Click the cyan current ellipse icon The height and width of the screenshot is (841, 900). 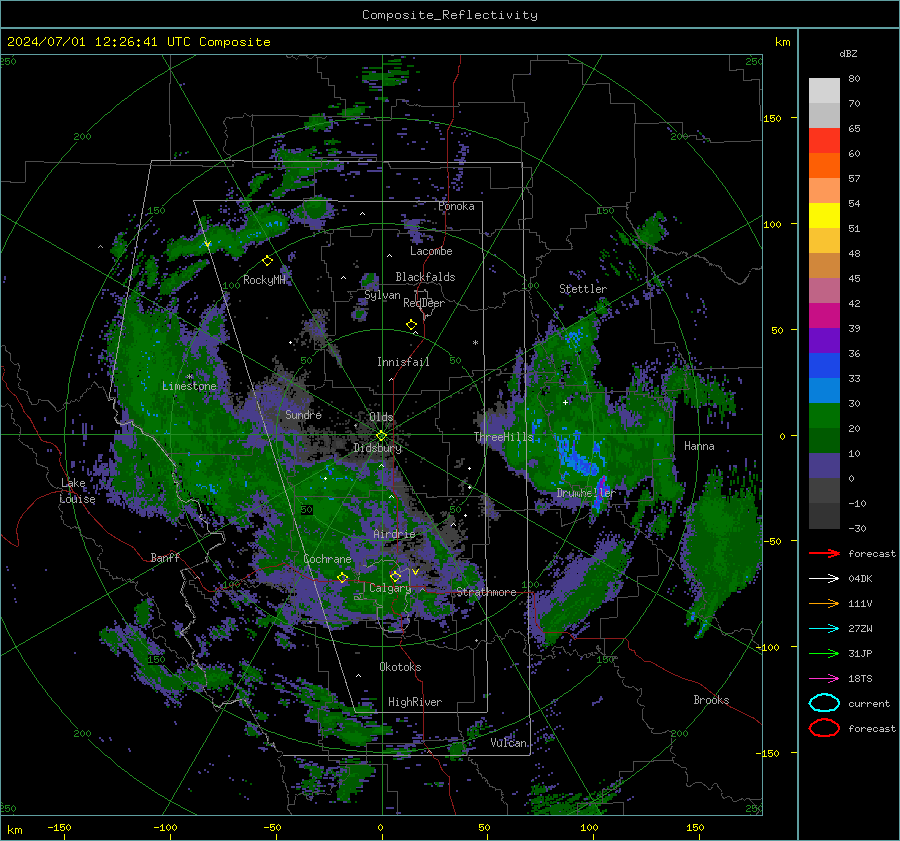(824, 703)
